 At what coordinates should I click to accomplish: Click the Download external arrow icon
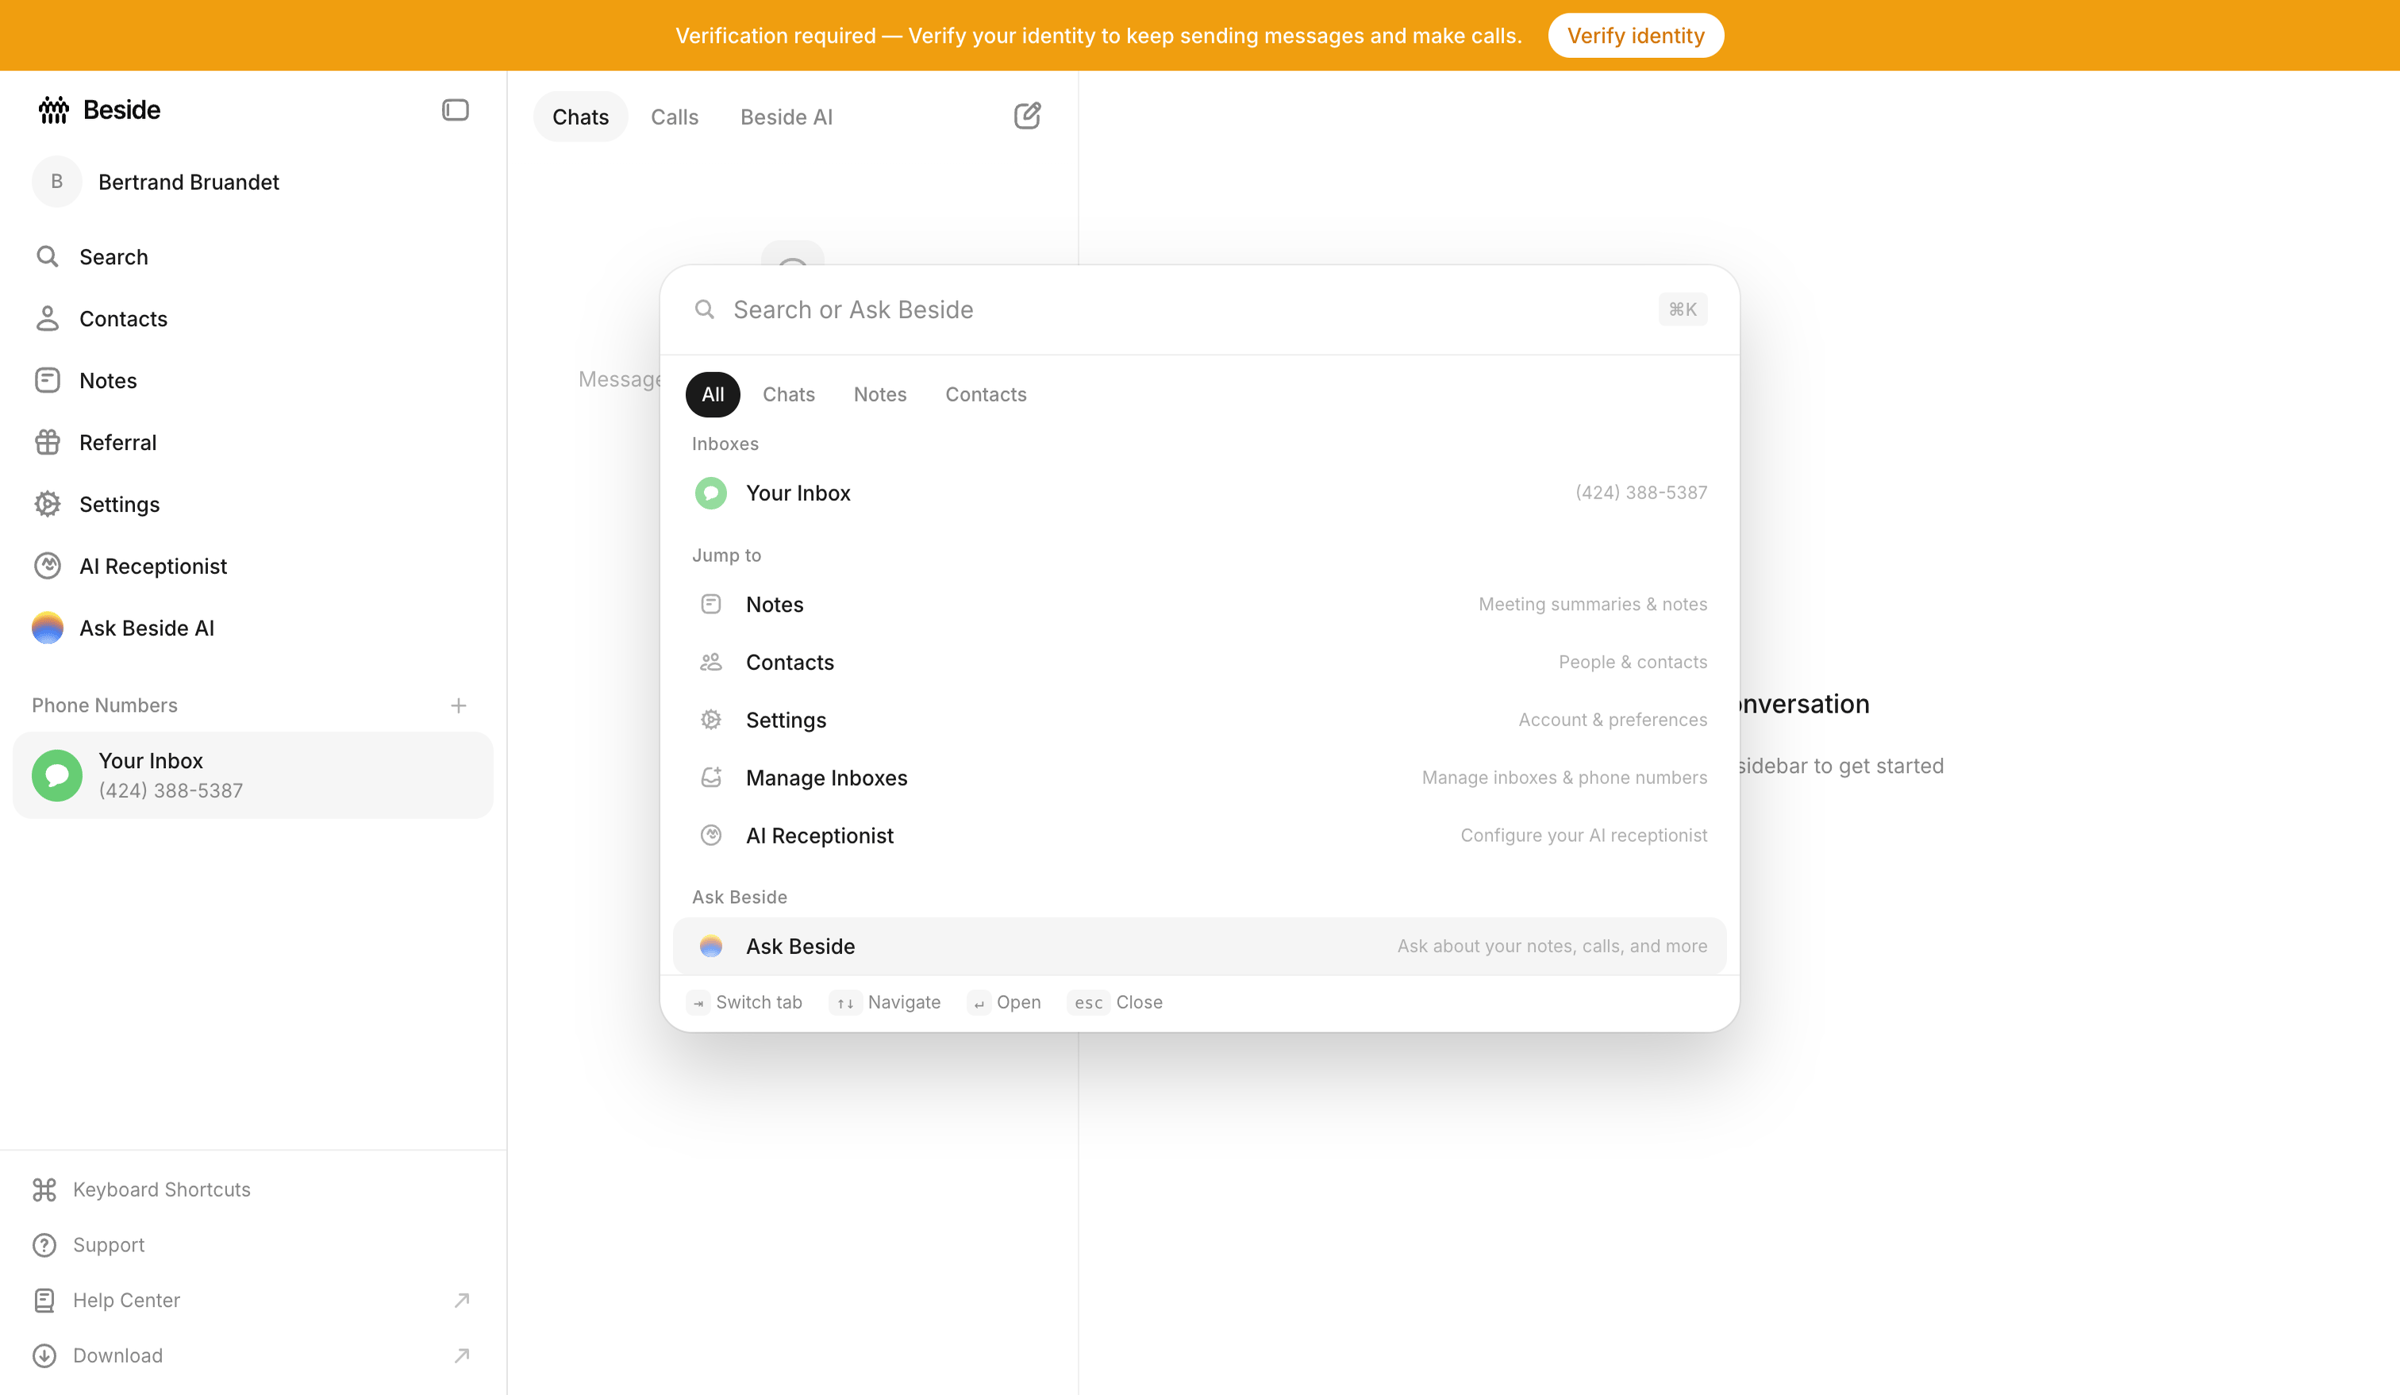coord(461,1356)
